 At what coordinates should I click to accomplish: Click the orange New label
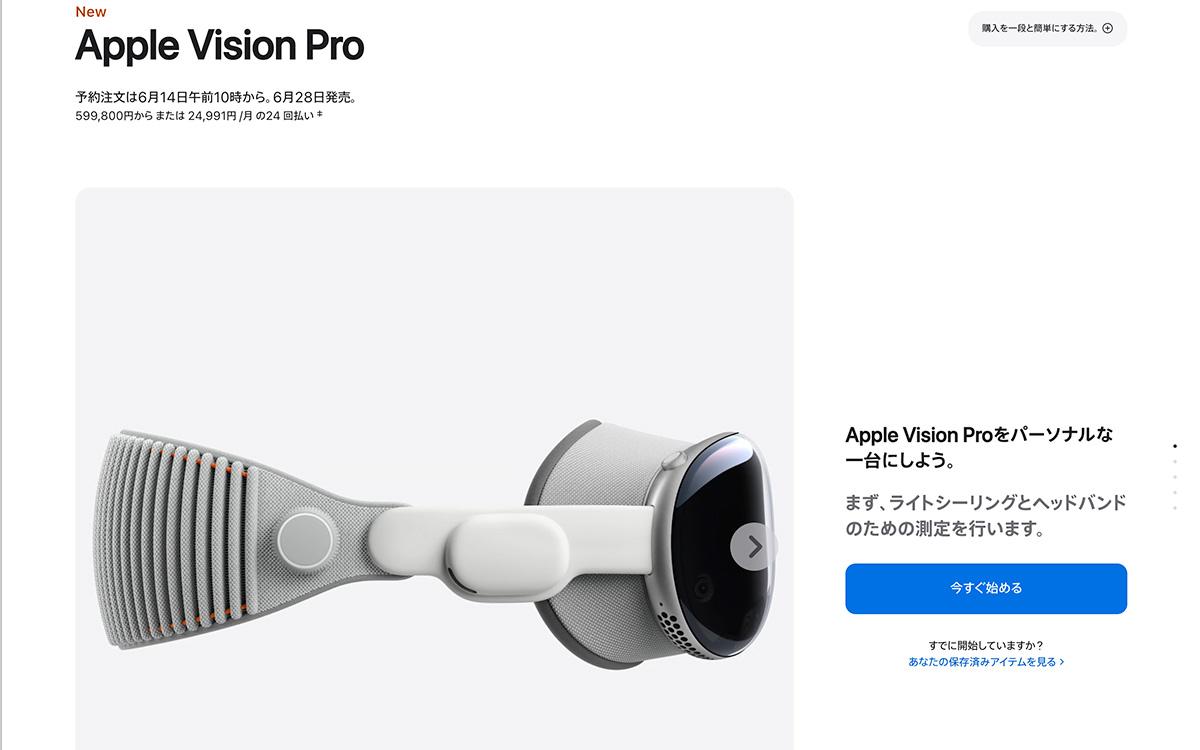tap(91, 12)
